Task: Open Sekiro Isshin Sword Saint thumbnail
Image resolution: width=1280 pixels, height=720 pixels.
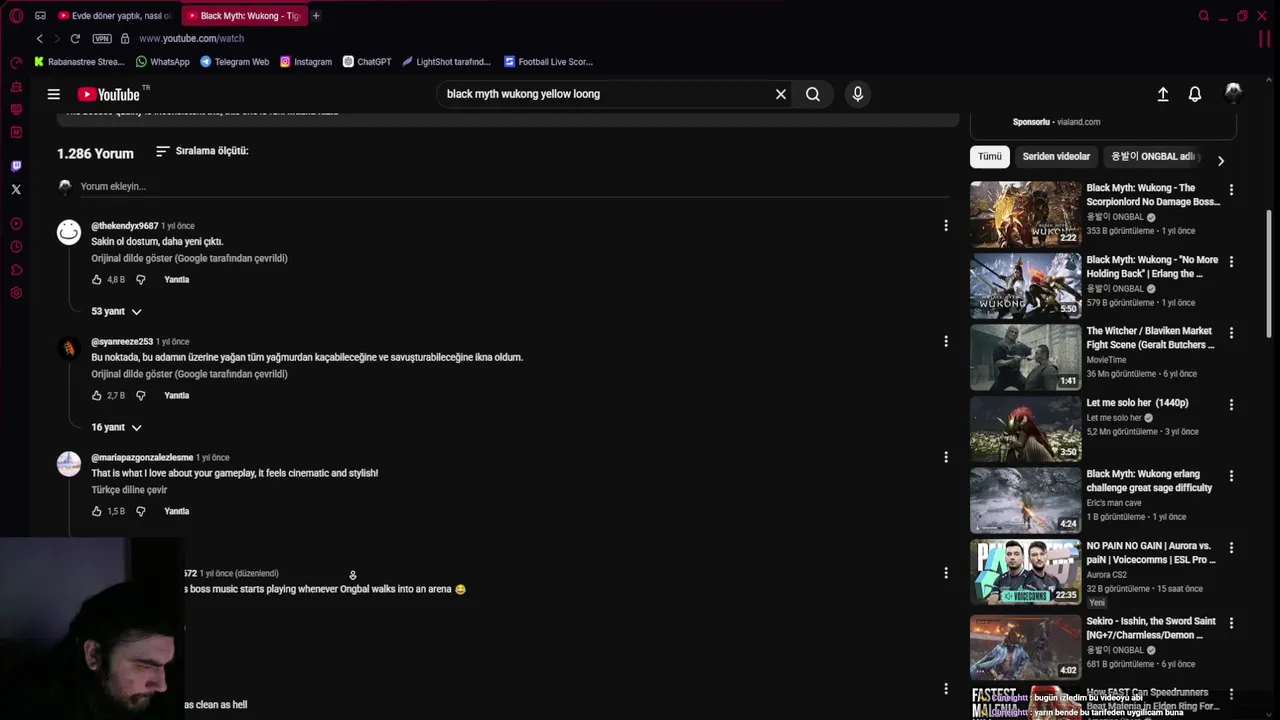Action: coord(1026,648)
